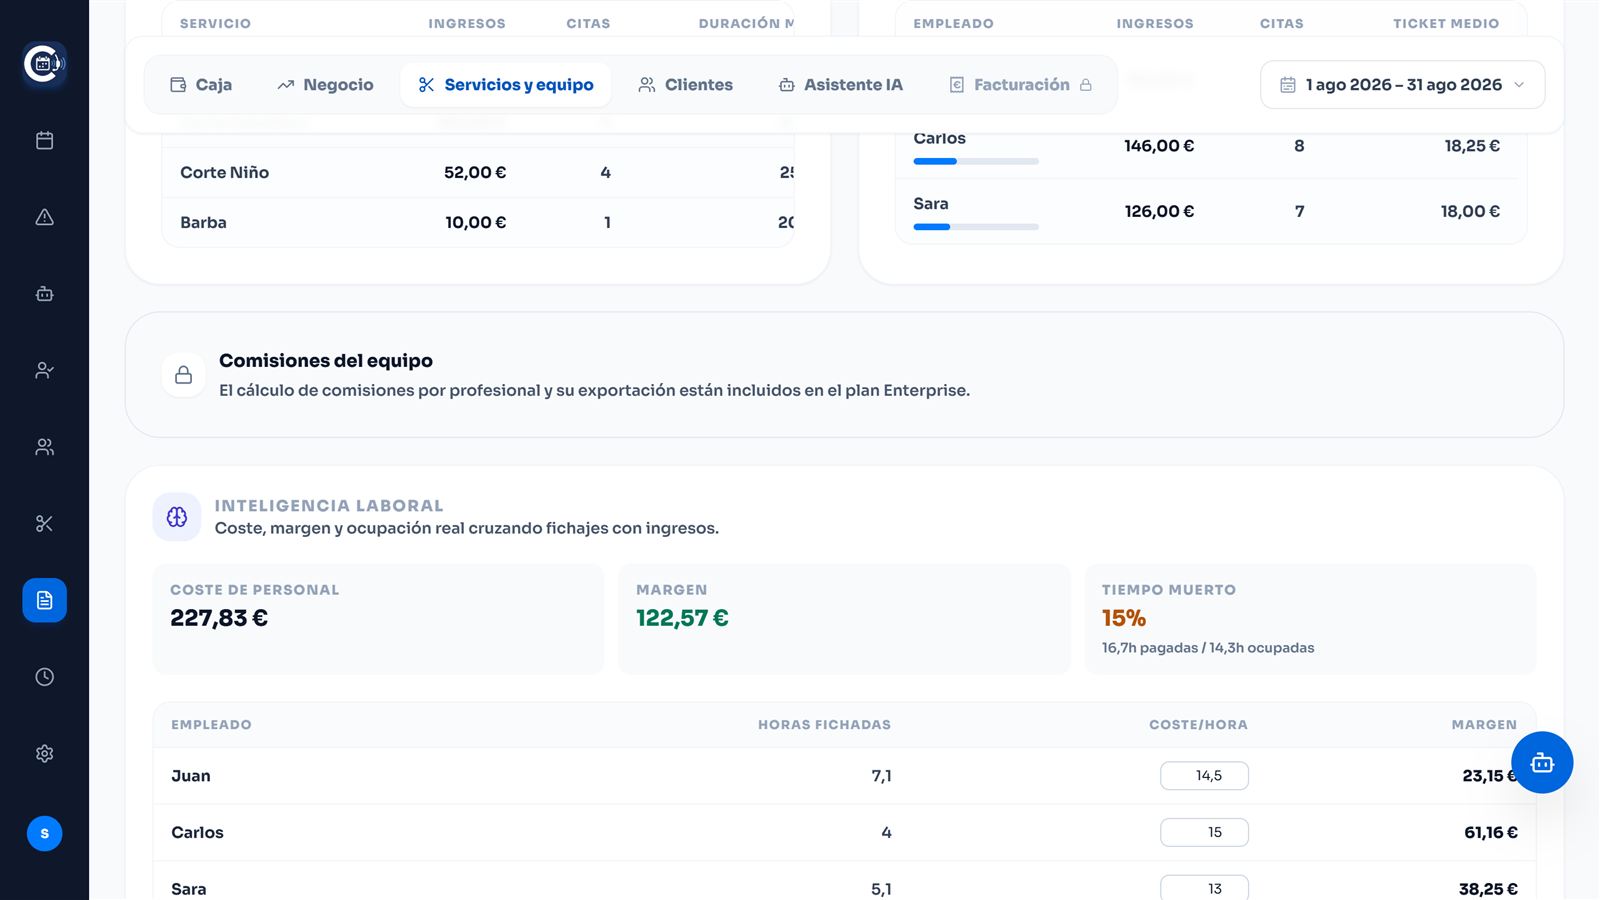Select the Servicios y equipo tab
Image resolution: width=1600 pixels, height=900 pixels.
[506, 85]
